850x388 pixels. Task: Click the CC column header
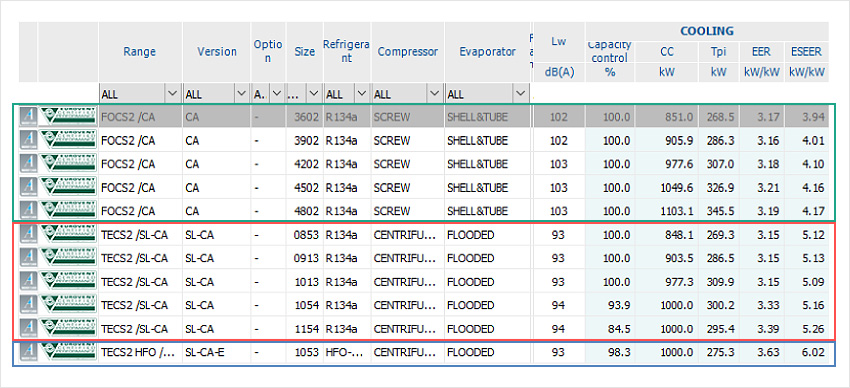(x=666, y=52)
